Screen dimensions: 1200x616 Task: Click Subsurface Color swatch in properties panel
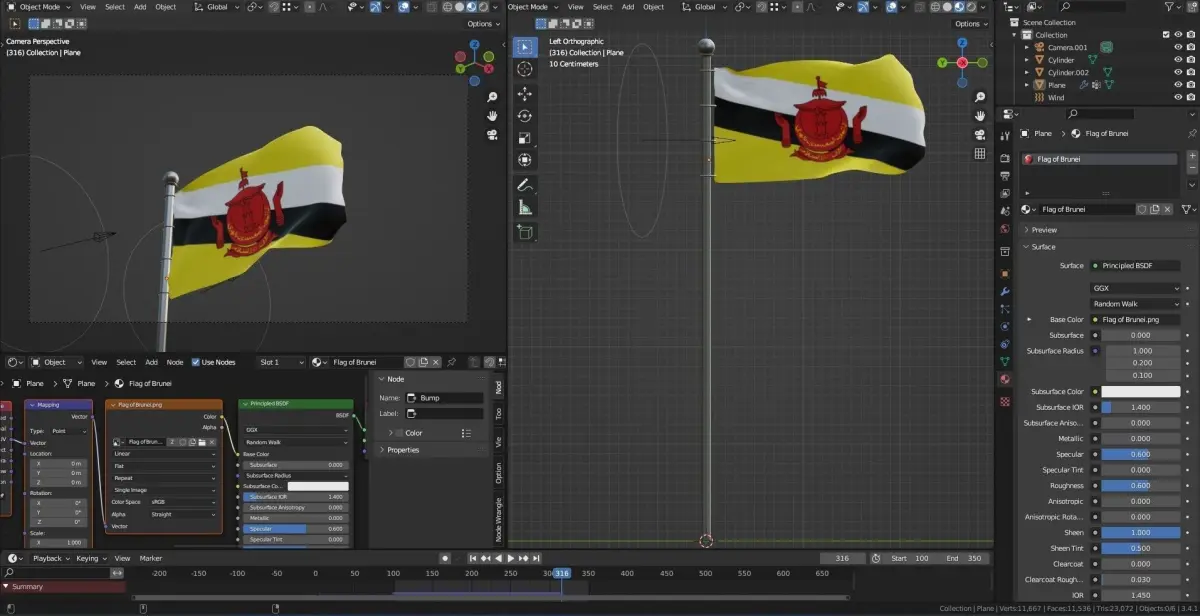[1140, 392]
